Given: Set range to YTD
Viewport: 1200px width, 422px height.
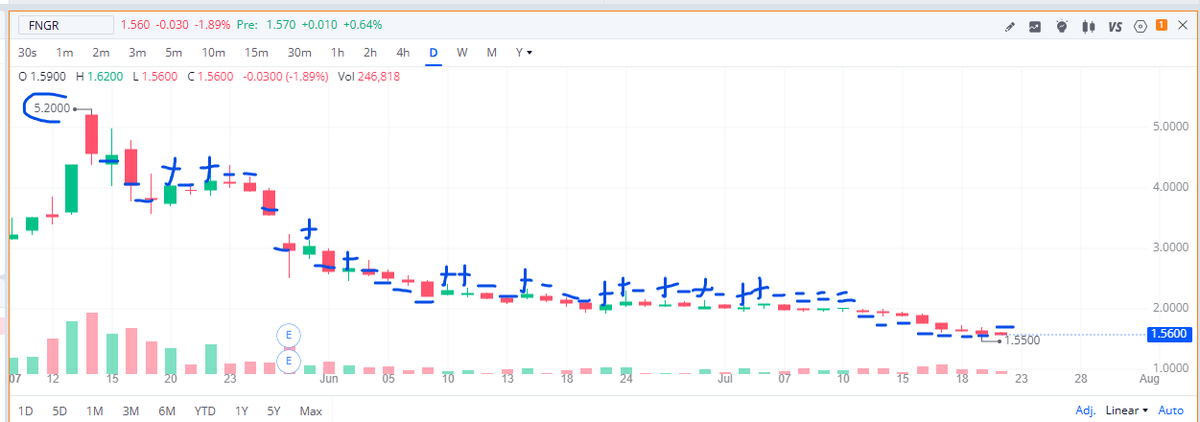Looking at the screenshot, I should [x=205, y=411].
